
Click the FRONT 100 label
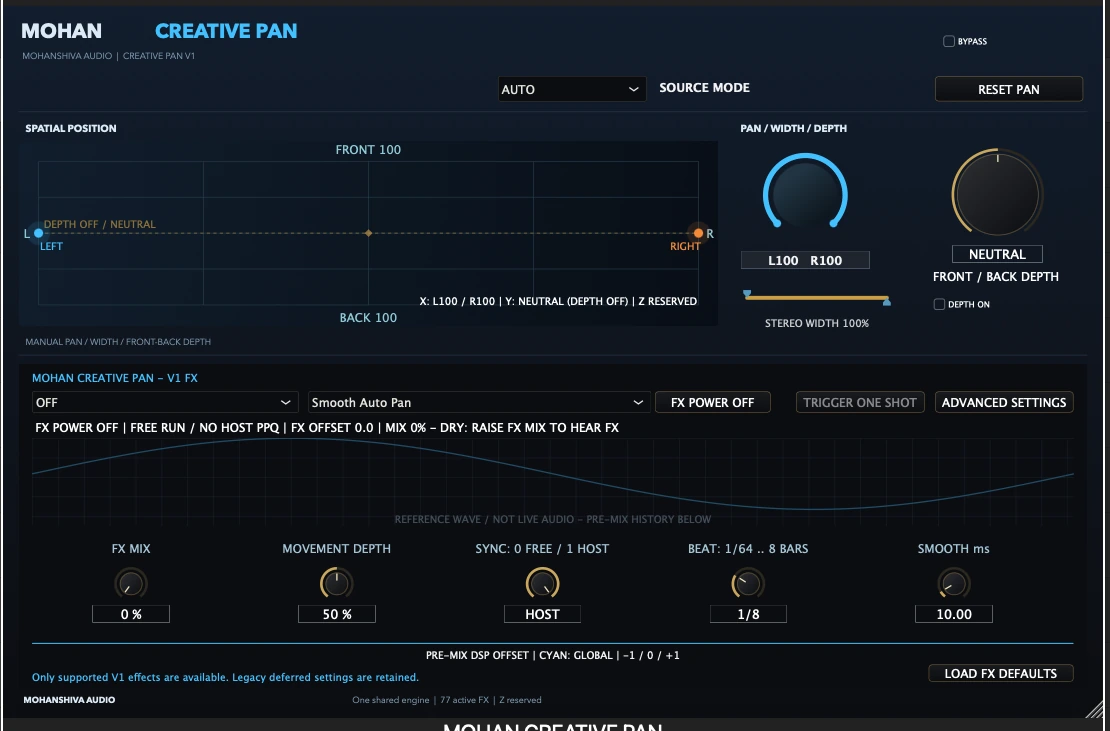(x=368, y=149)
